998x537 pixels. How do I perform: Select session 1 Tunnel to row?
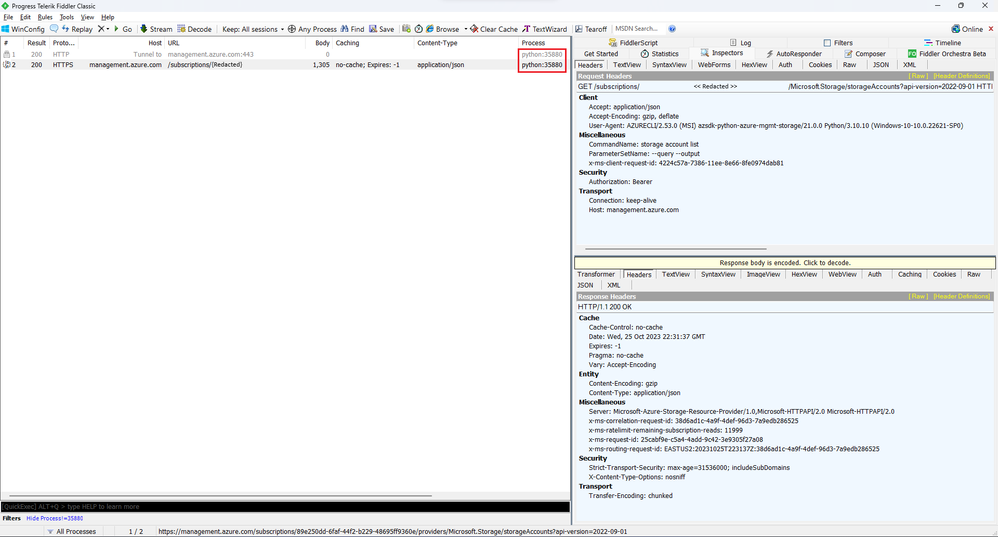point(285,55)
